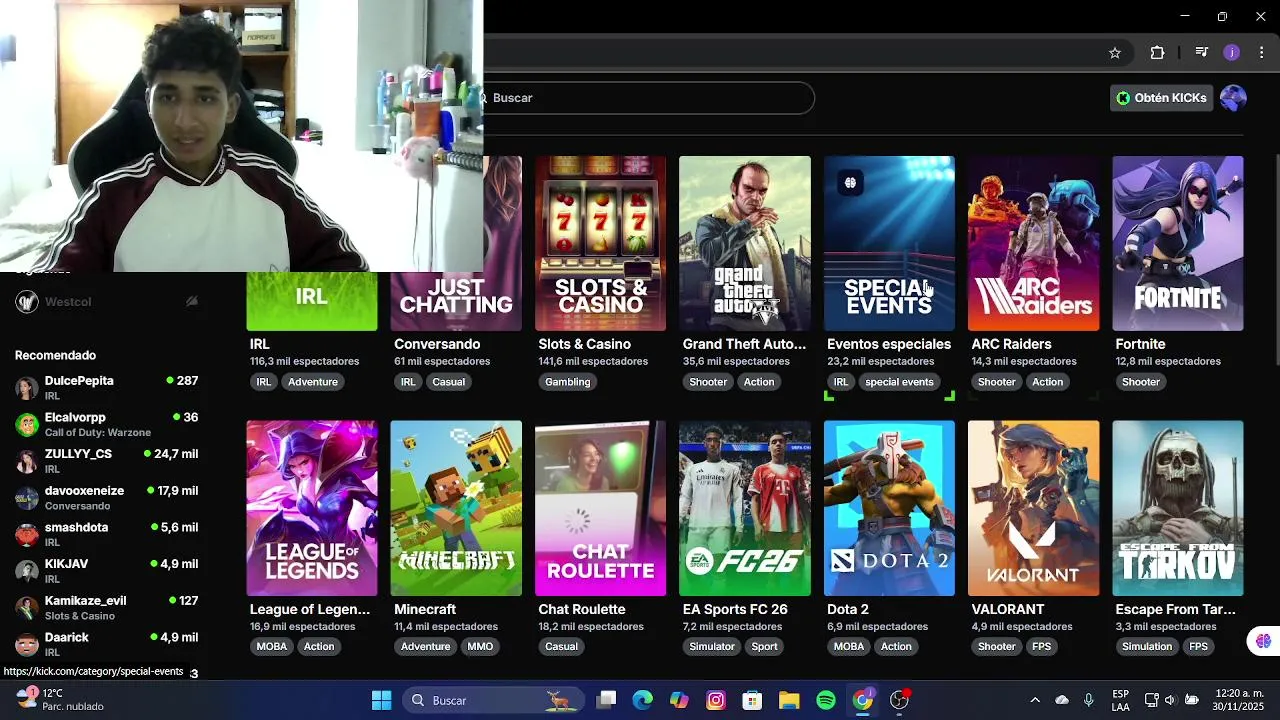Open the ZULLYY_CS avatar in Recomendado
This screenshot has width=1280, height=720.
click(27, 461)
